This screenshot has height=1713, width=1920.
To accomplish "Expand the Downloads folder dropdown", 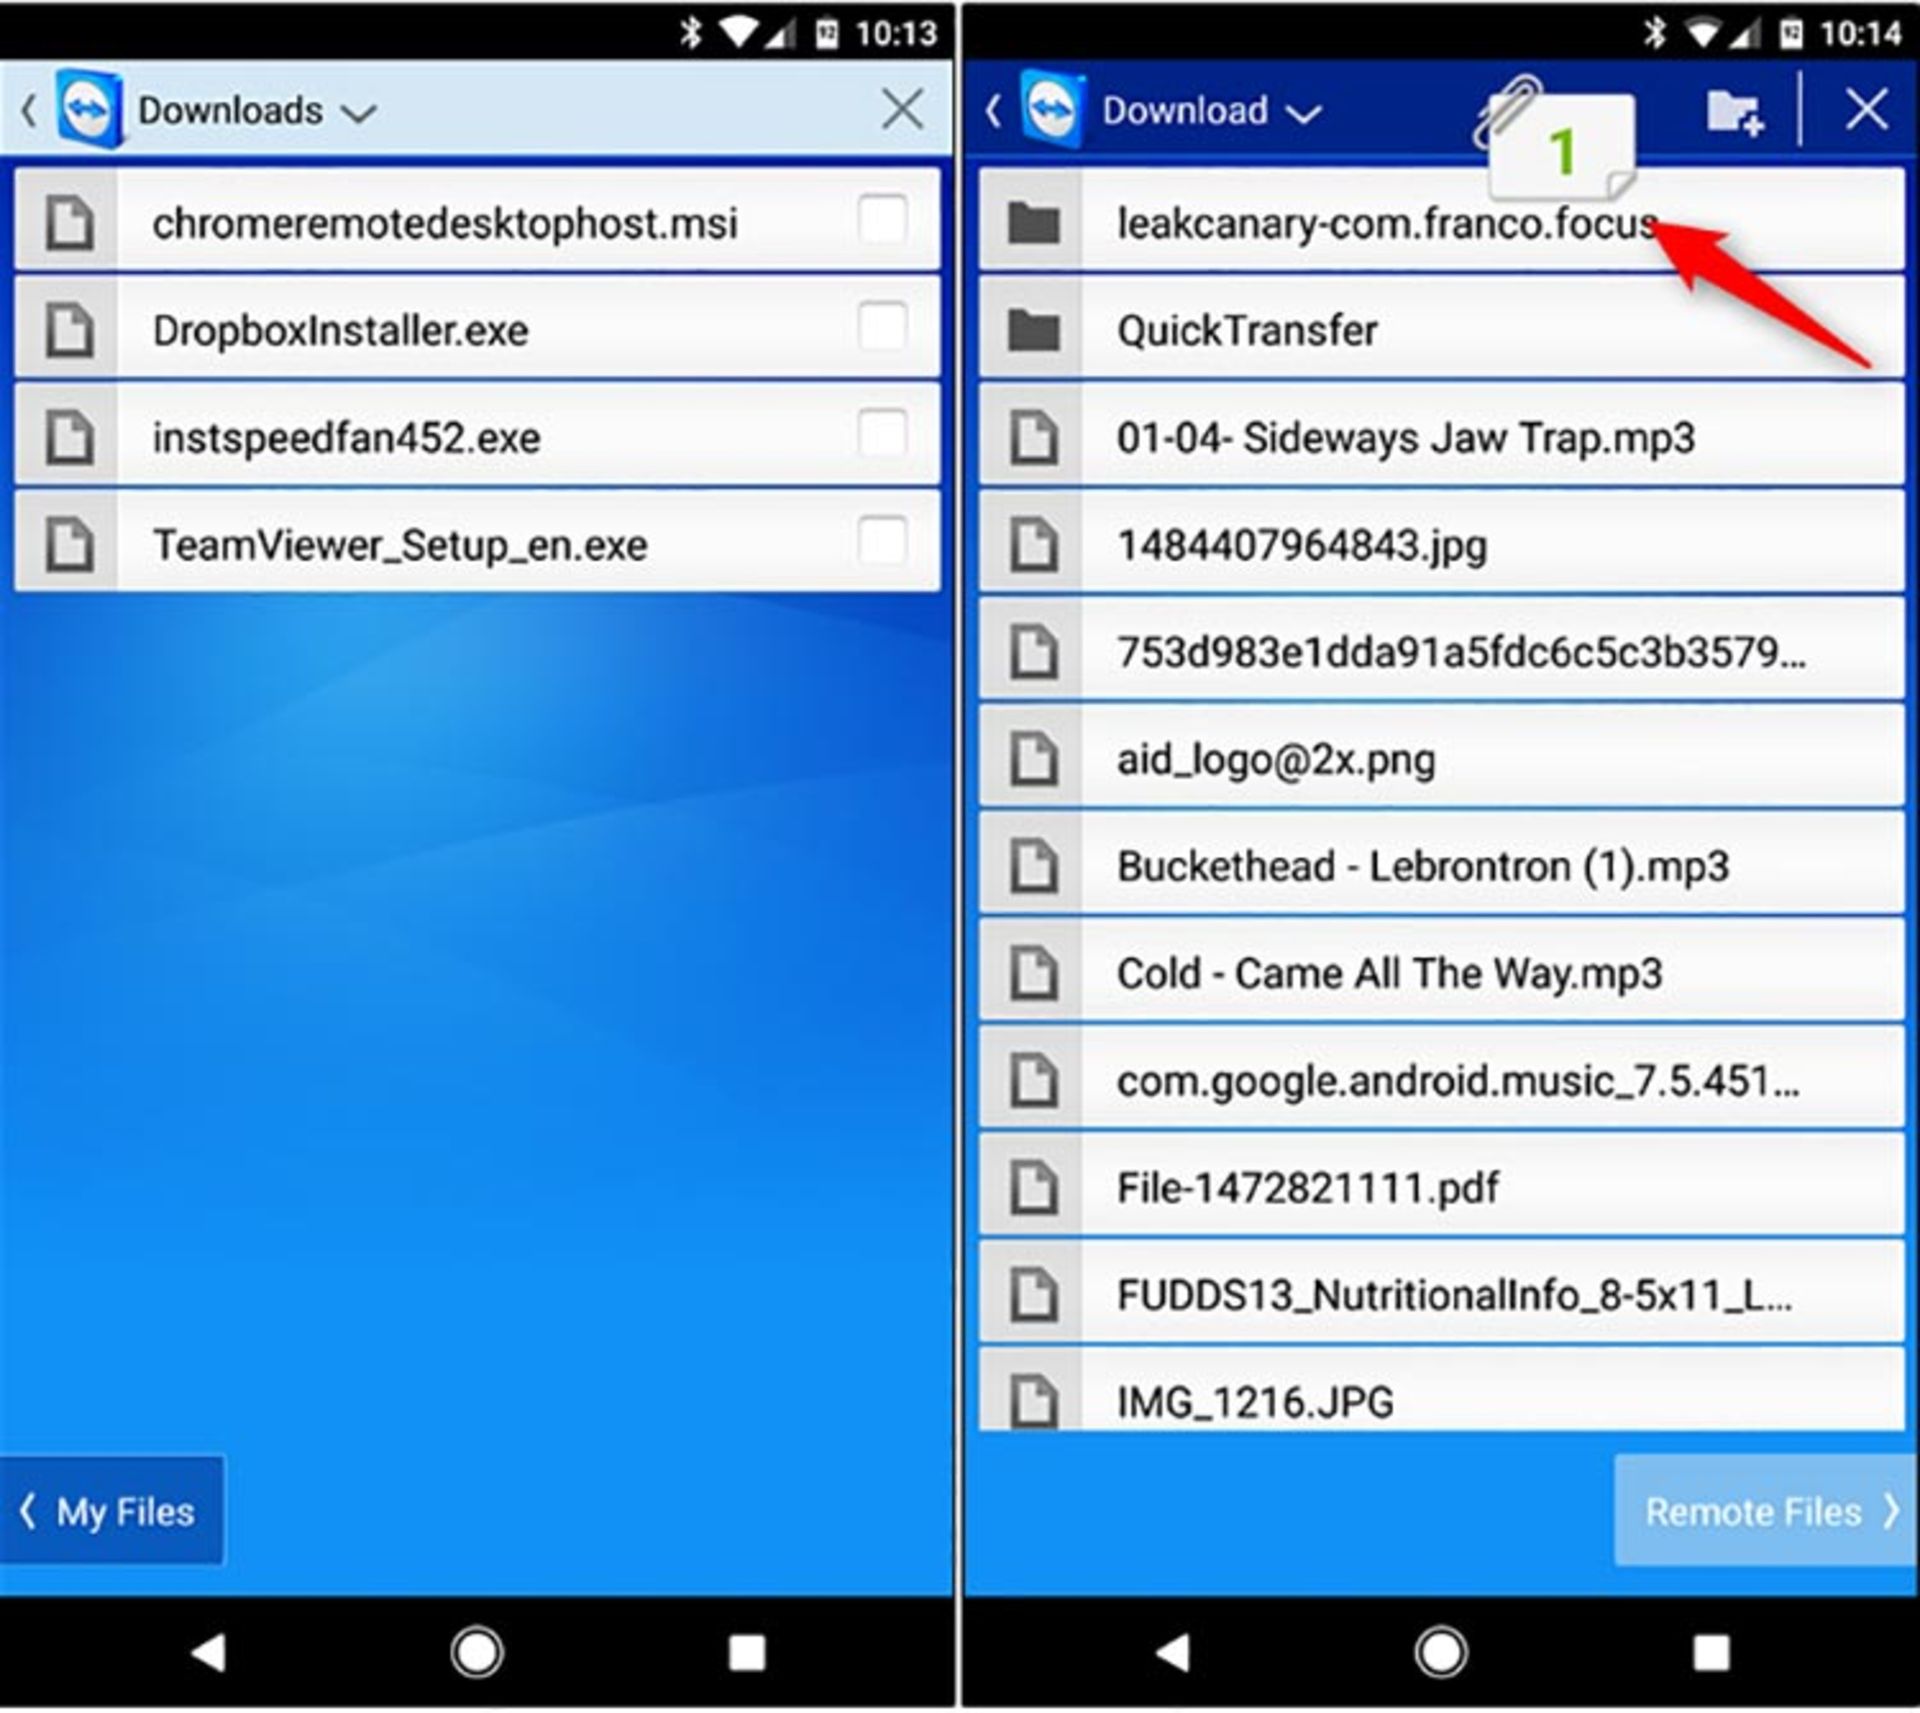I will tap(358, 113).
